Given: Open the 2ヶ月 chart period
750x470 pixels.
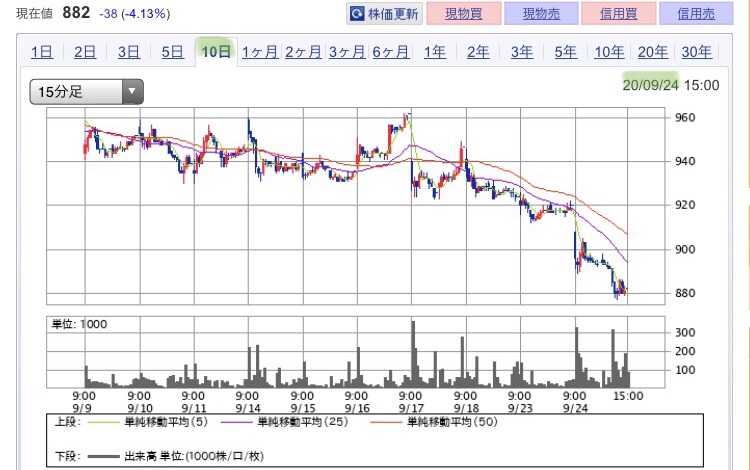Looking at the screenshot, I should (303, 52).
